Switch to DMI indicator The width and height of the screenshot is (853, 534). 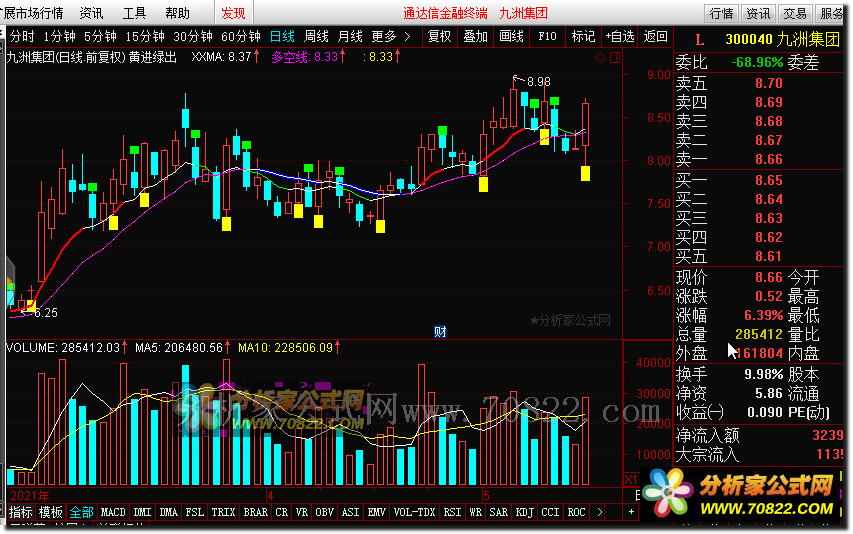[x=143, y=512]
